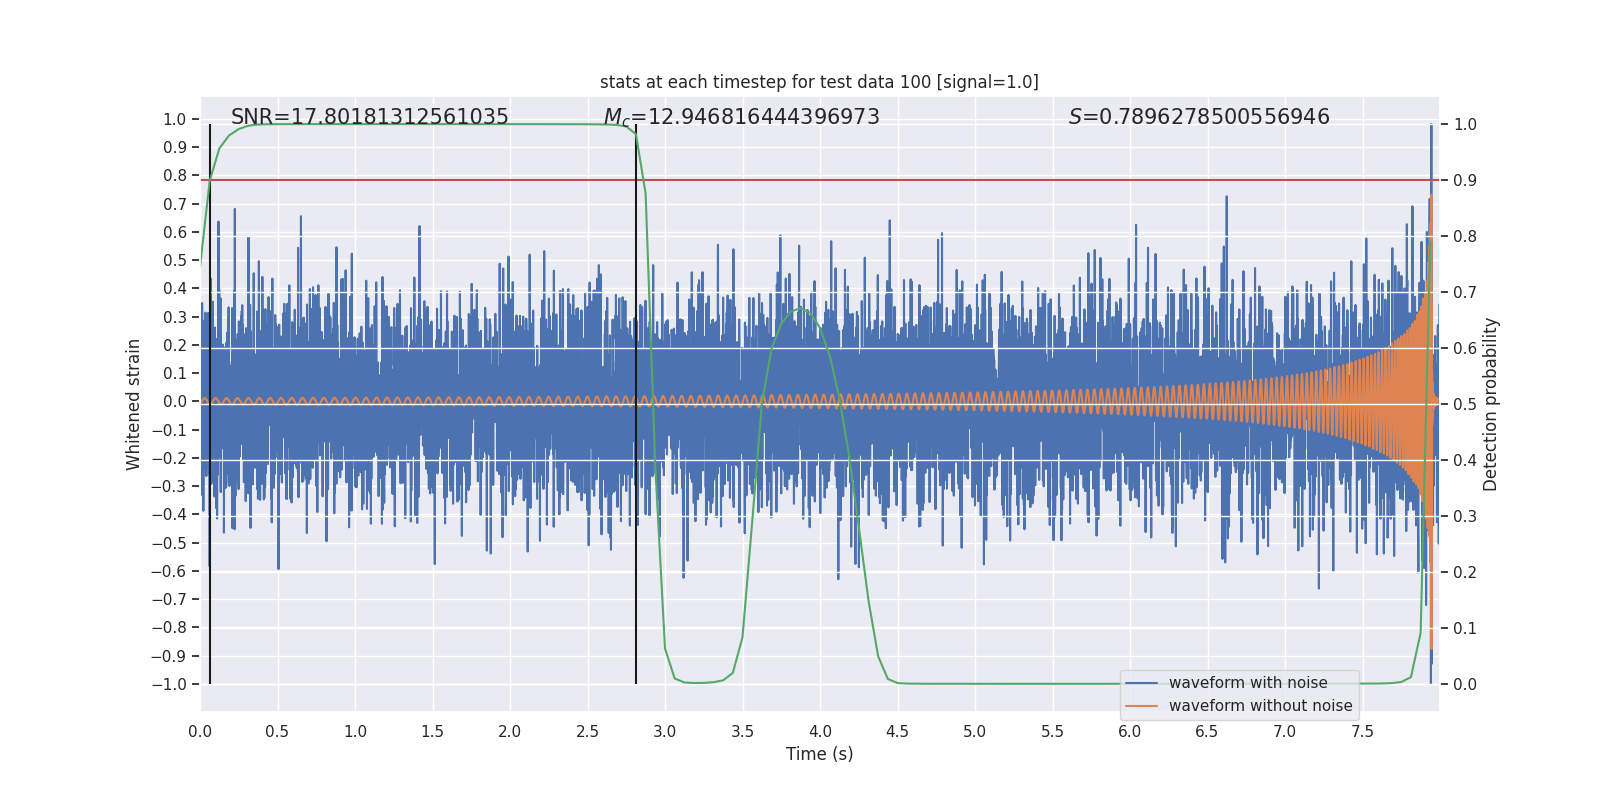Image resolution: width=1600 pixels, height=800 pixels.
Task: Click the 6.0 tick label on the time axis
Action: (1129, 732)
